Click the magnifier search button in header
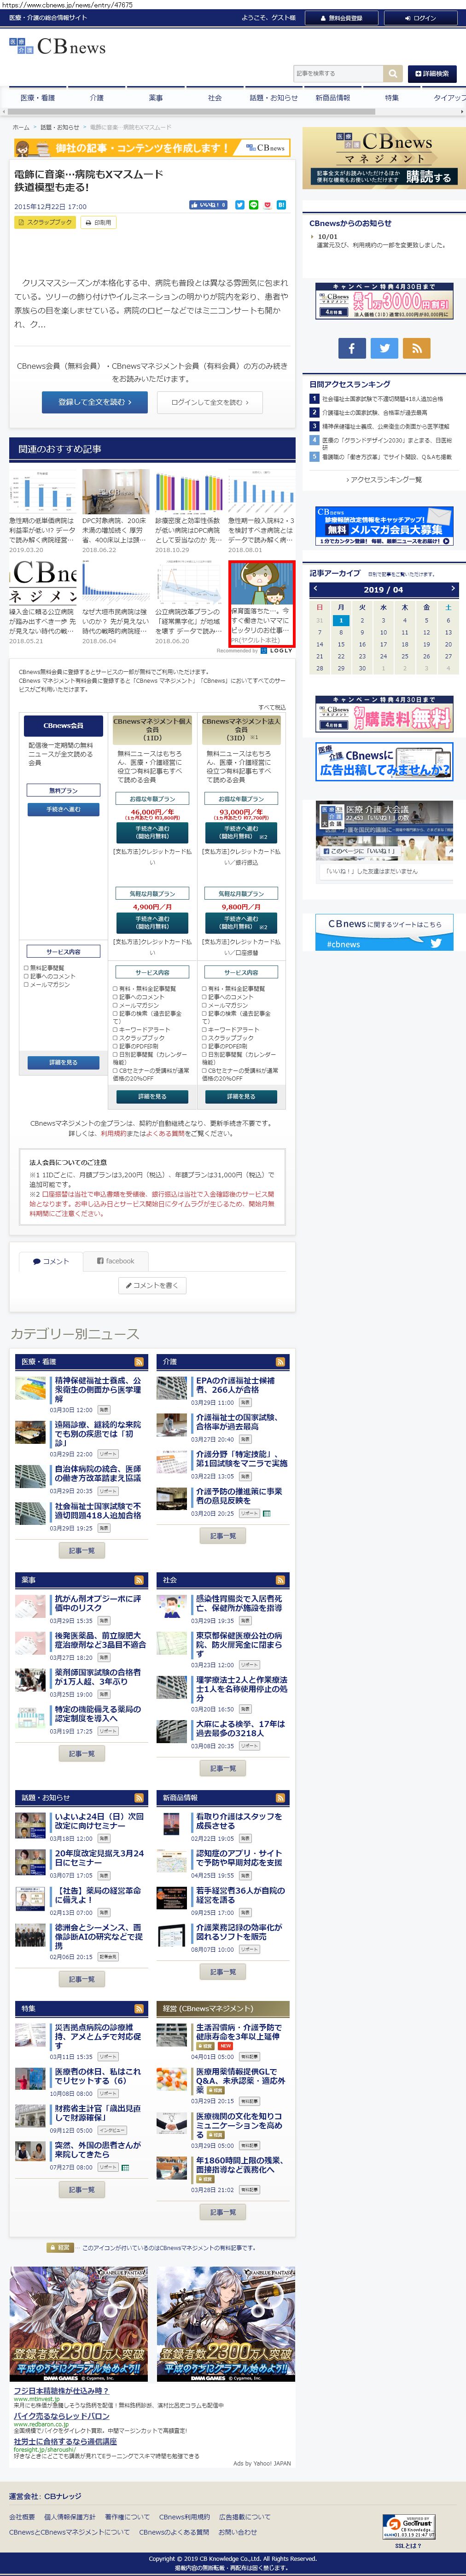 click(393, 73)
